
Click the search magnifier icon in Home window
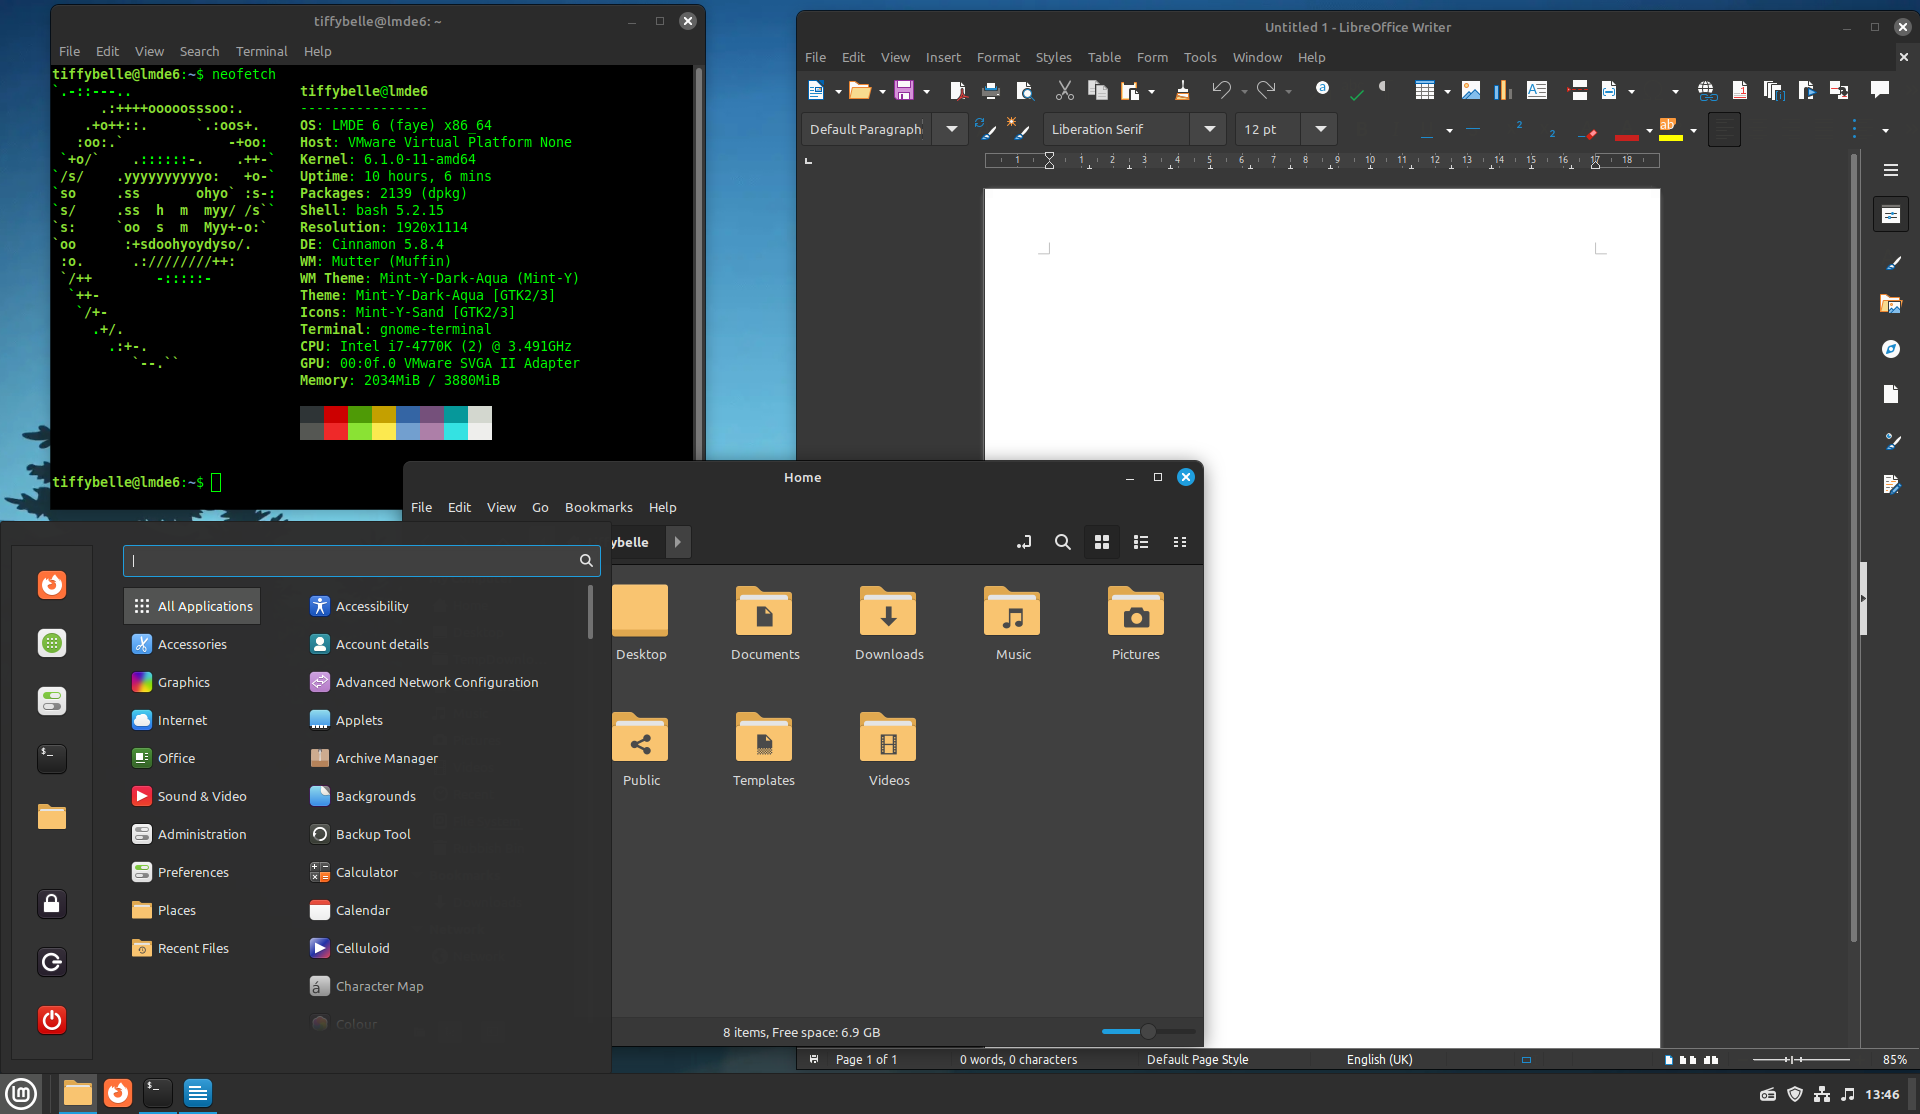coord(1063,542)
